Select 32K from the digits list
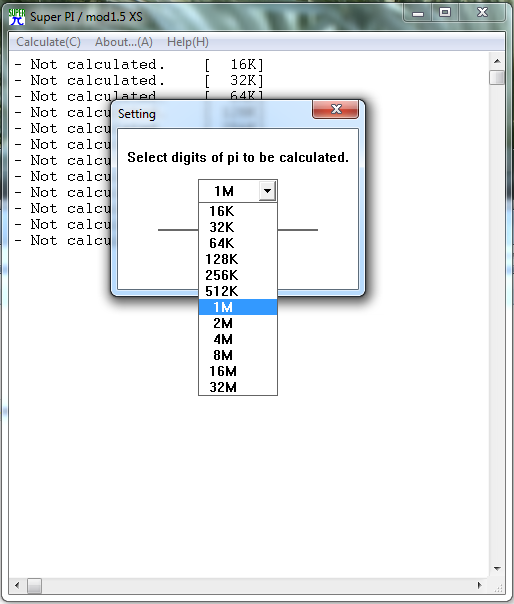The height and width of the screenshot is (604, 514). pyautogui.click(x=238, y=227)
